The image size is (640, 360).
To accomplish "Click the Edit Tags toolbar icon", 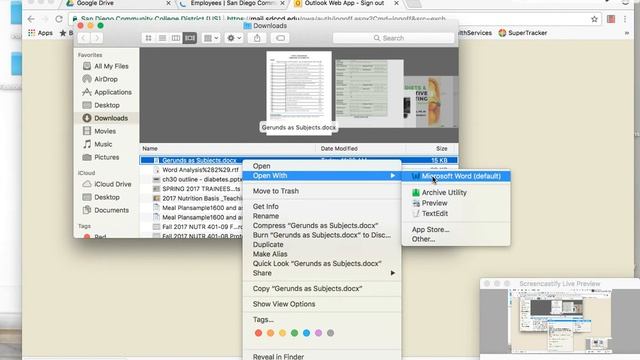I will pos(280,38).
